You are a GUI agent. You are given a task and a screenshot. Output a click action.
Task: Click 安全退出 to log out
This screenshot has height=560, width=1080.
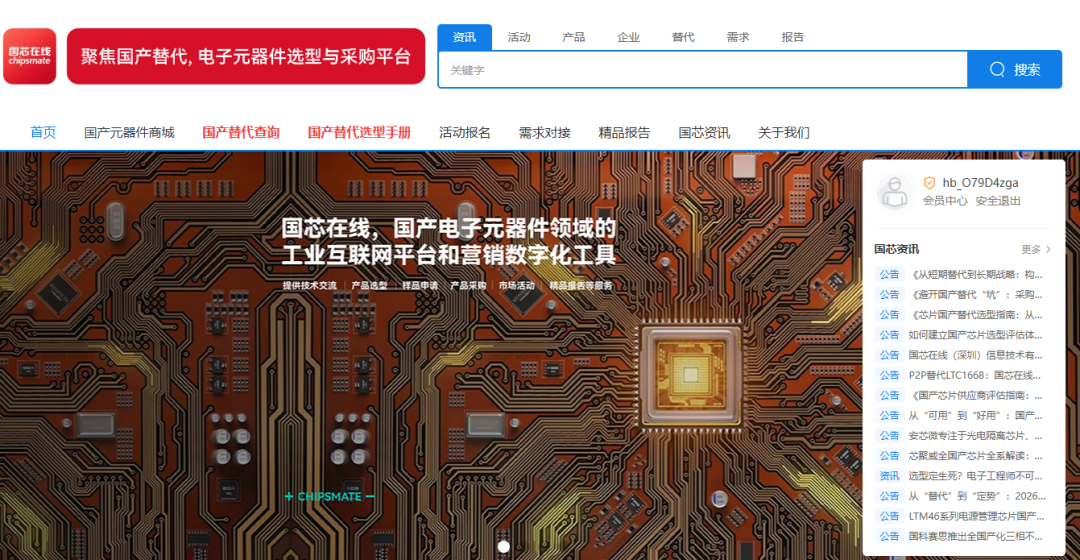pyautogui.click(x=998, y=201)
